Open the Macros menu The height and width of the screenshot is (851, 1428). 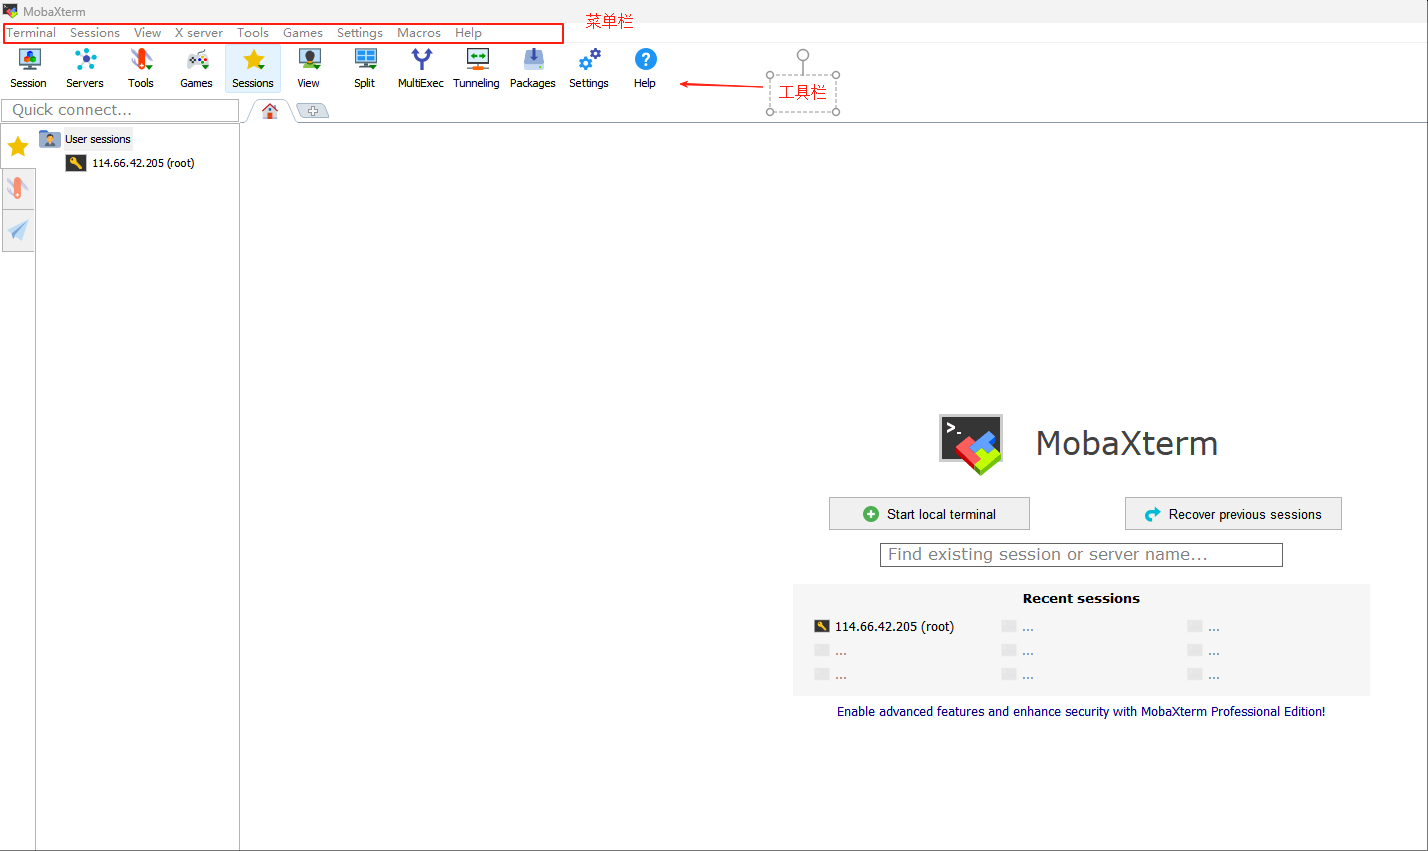[x=419, y=33]
